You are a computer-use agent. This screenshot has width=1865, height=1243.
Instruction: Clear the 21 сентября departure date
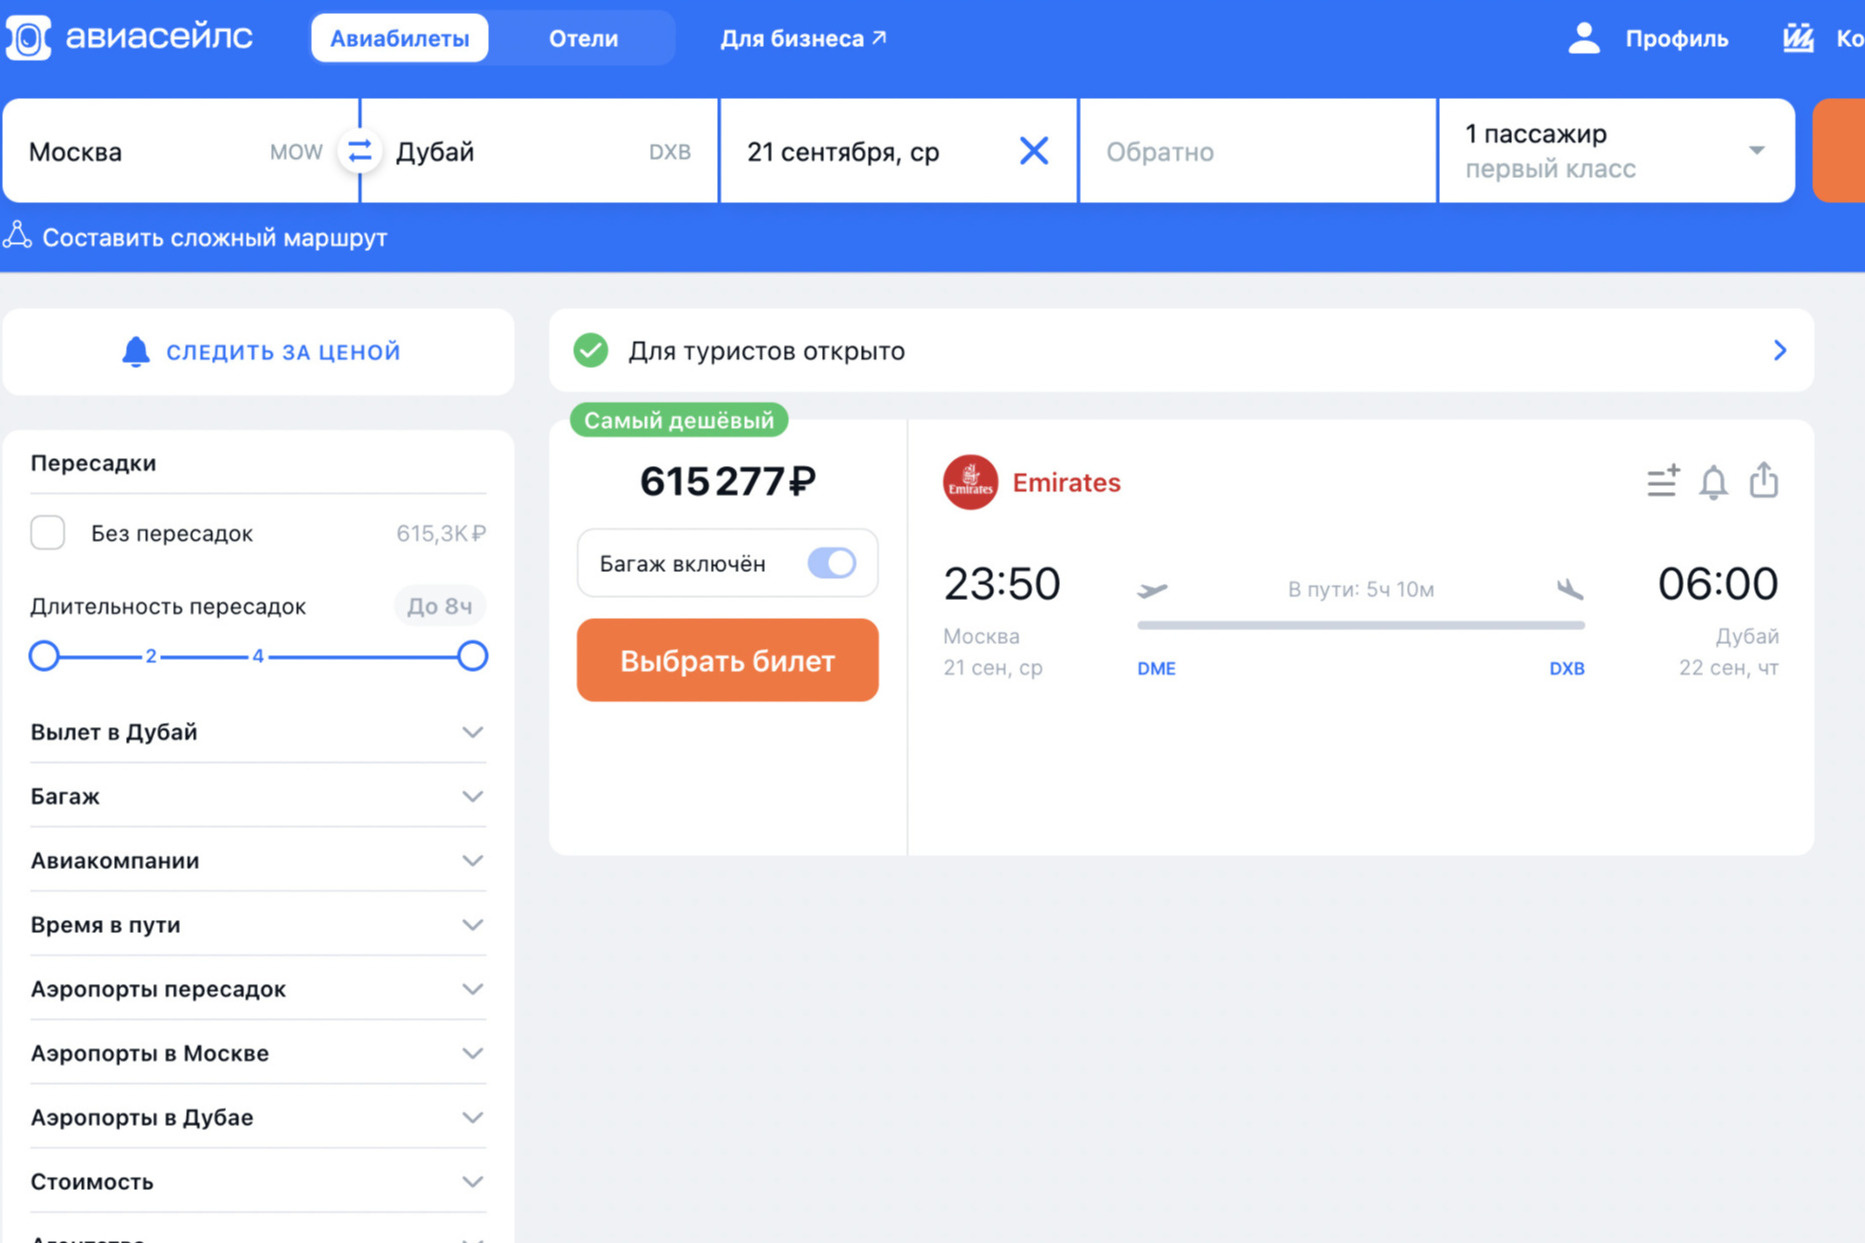(1034, 151)
